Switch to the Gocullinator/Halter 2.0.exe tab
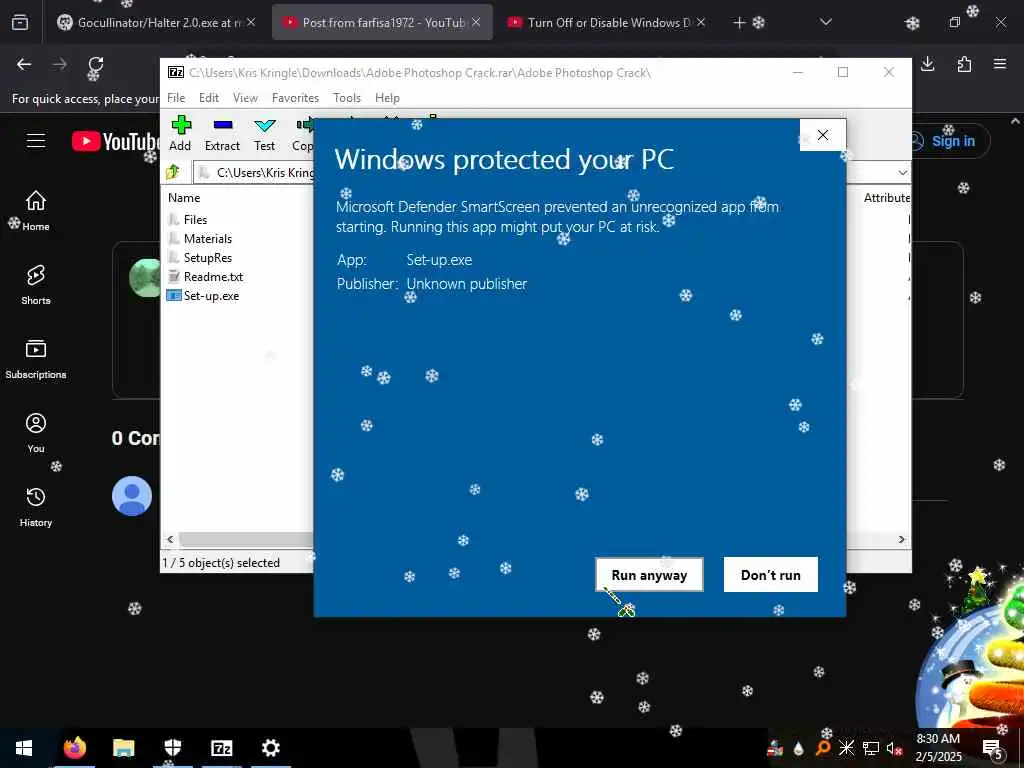The image size is (1024, 768). tap(157, 22)
